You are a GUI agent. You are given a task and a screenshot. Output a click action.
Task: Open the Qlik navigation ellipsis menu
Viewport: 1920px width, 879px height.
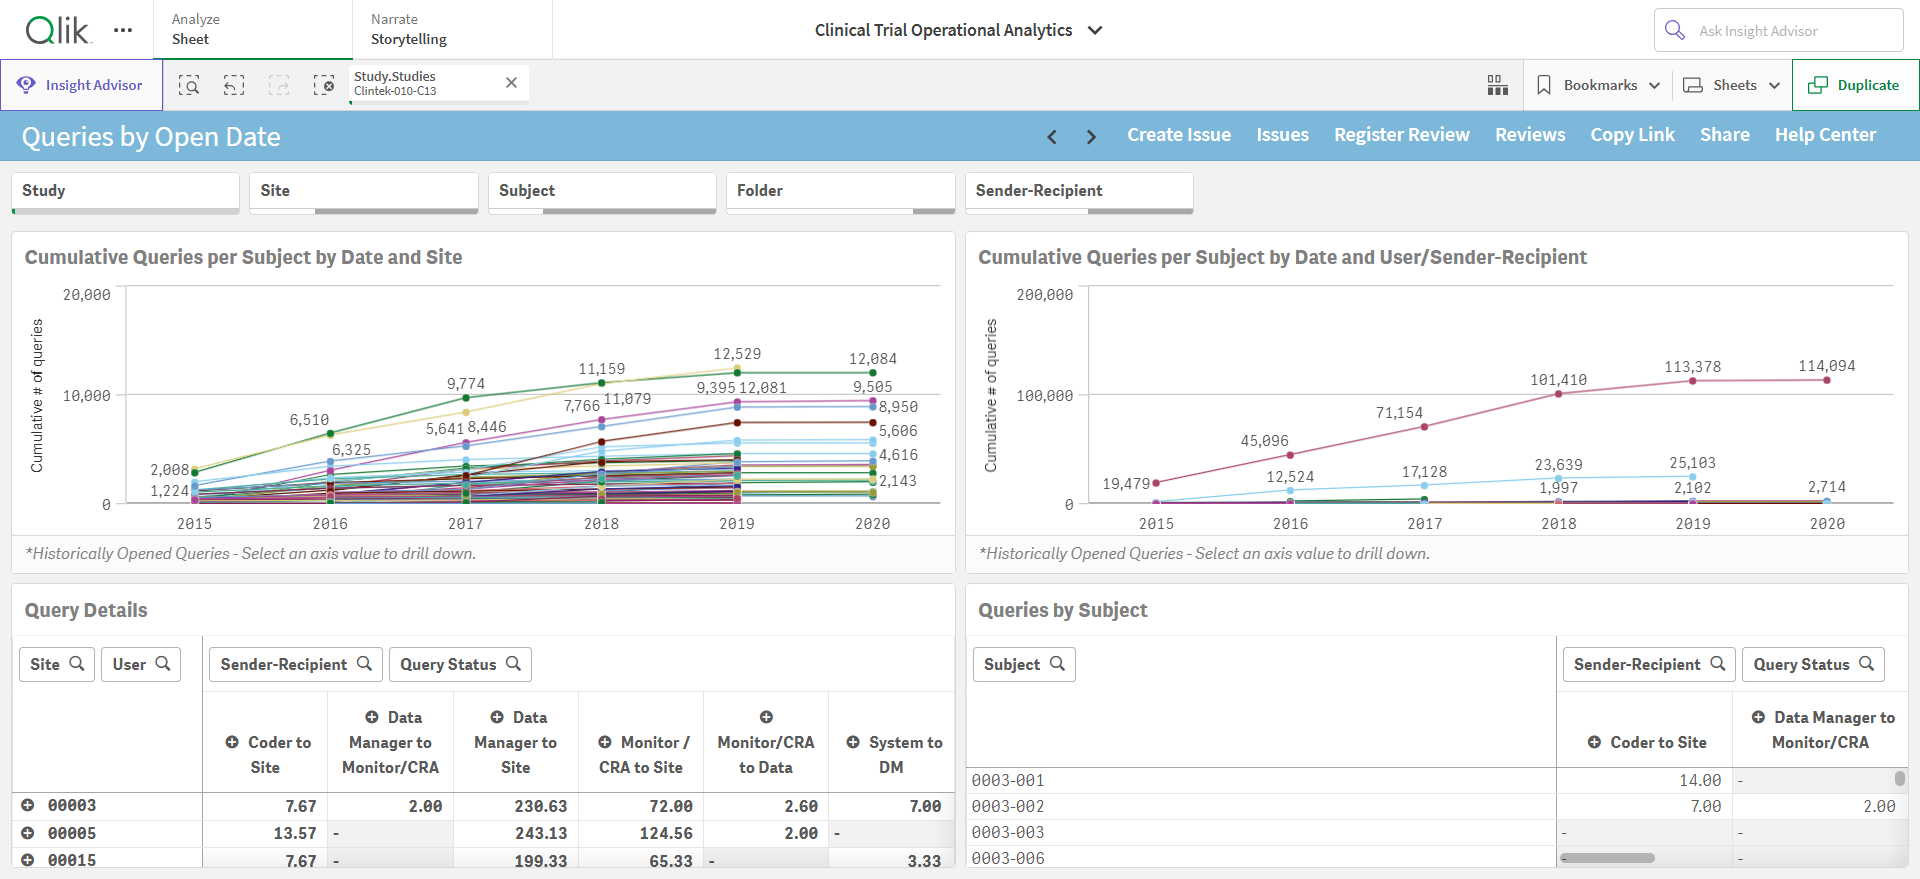(x=123, y=30)
